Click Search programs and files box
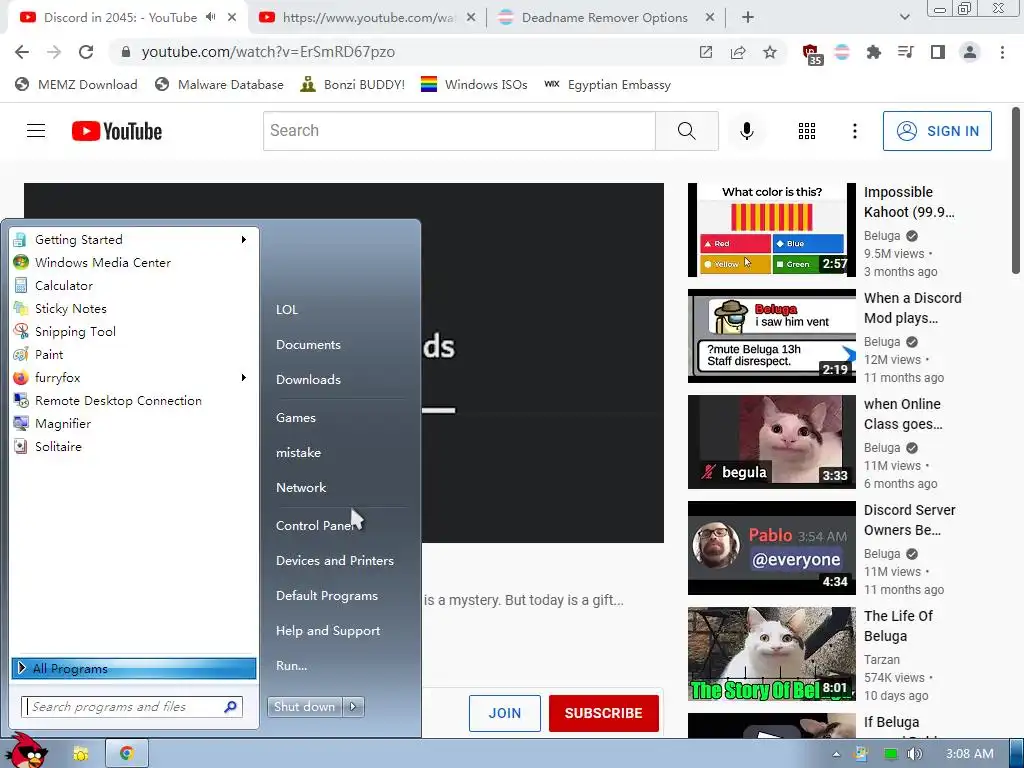Image resolution: width=1024 pixels, height=768 pixels. [x=132, y=707]
